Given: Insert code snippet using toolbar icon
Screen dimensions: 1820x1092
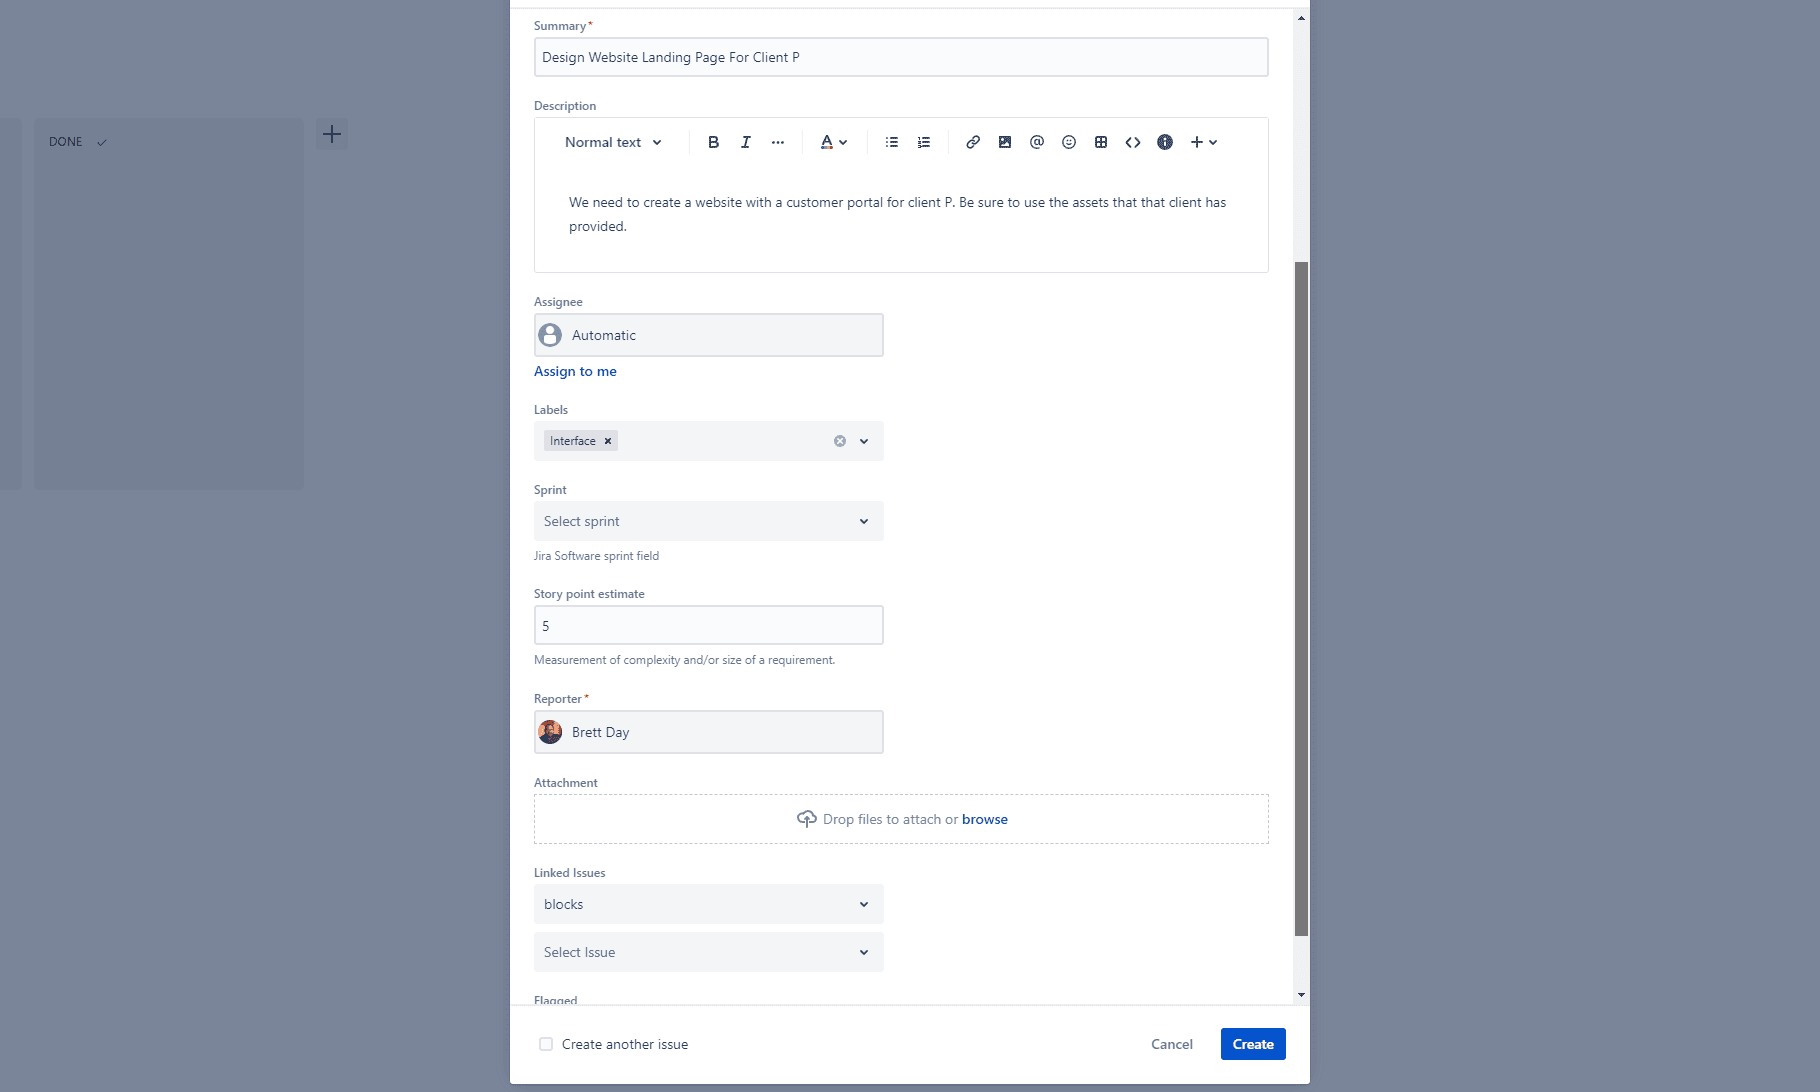Looking at the screenshot, I should click(1132, 142).
